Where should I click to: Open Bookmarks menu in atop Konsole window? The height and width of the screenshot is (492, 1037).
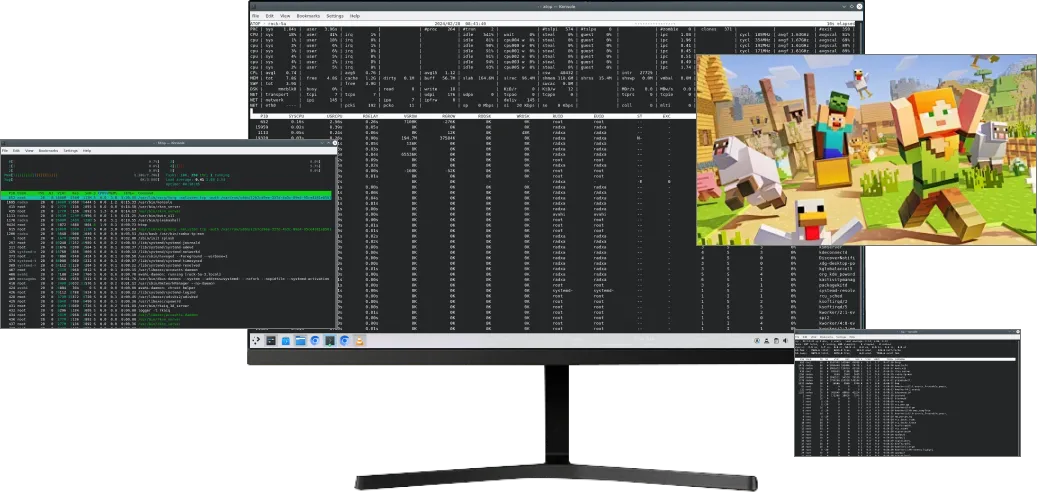click(308, 15)
